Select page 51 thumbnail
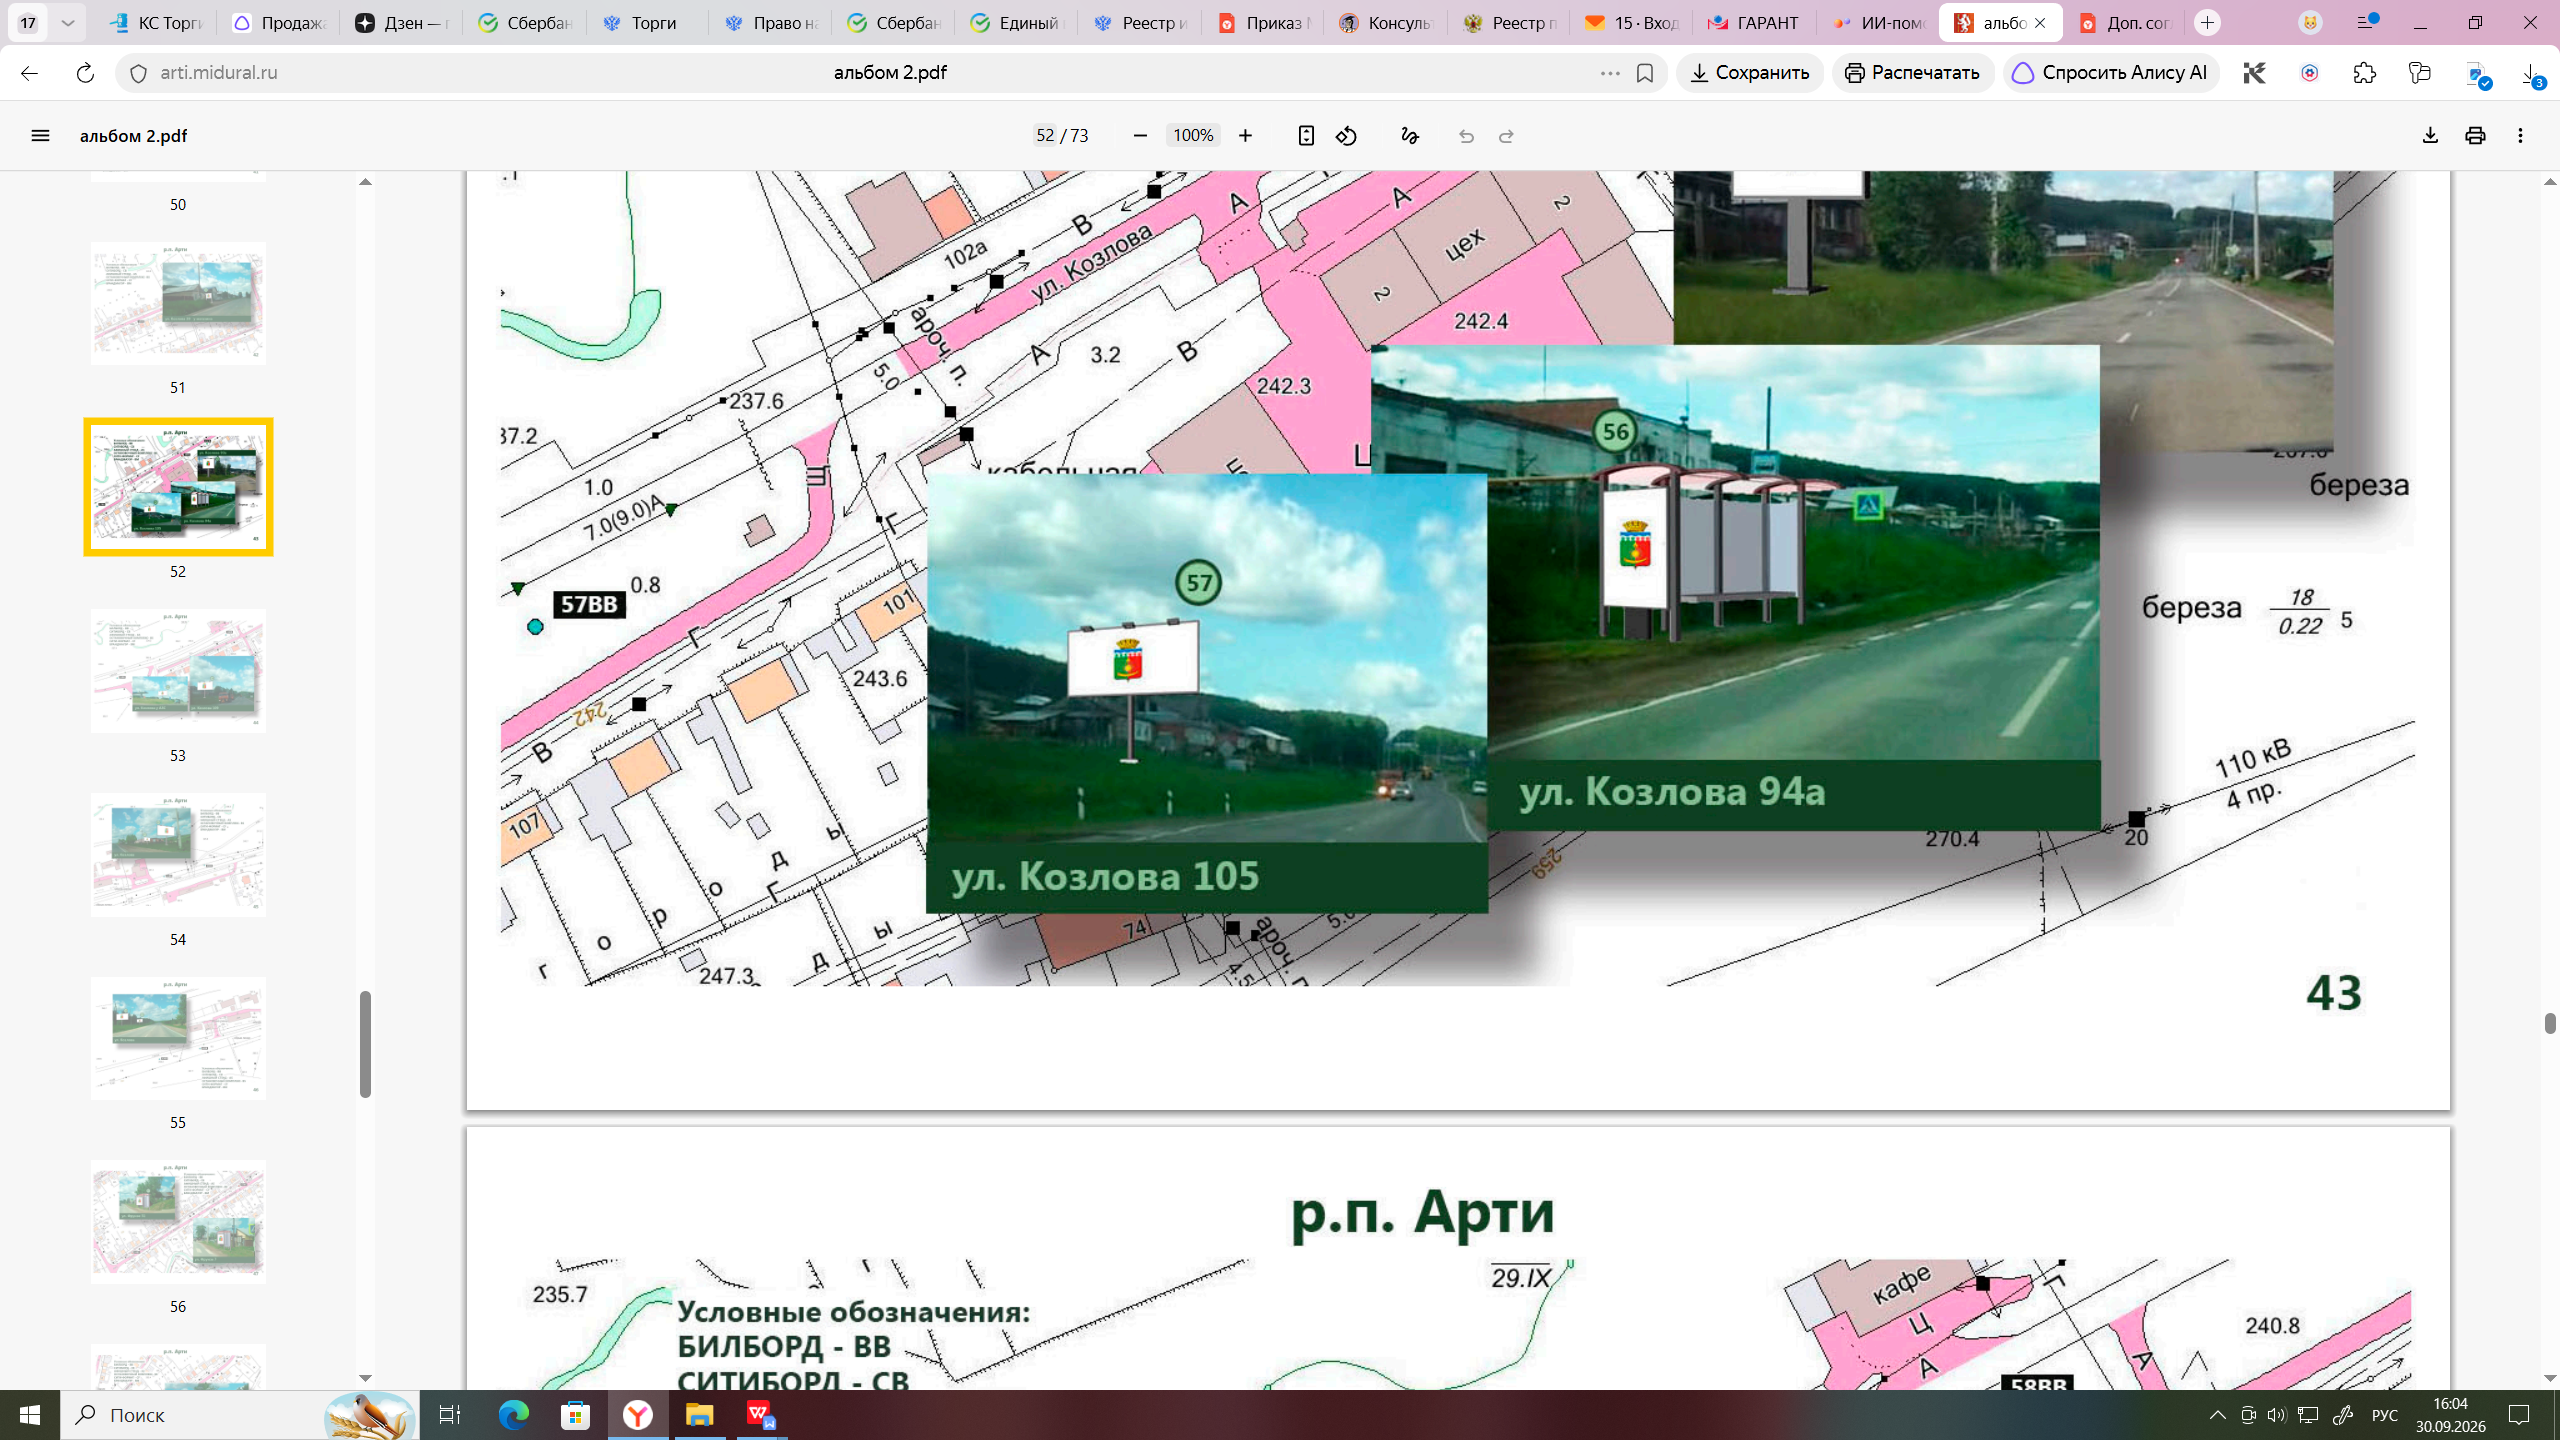 point(178,303)
